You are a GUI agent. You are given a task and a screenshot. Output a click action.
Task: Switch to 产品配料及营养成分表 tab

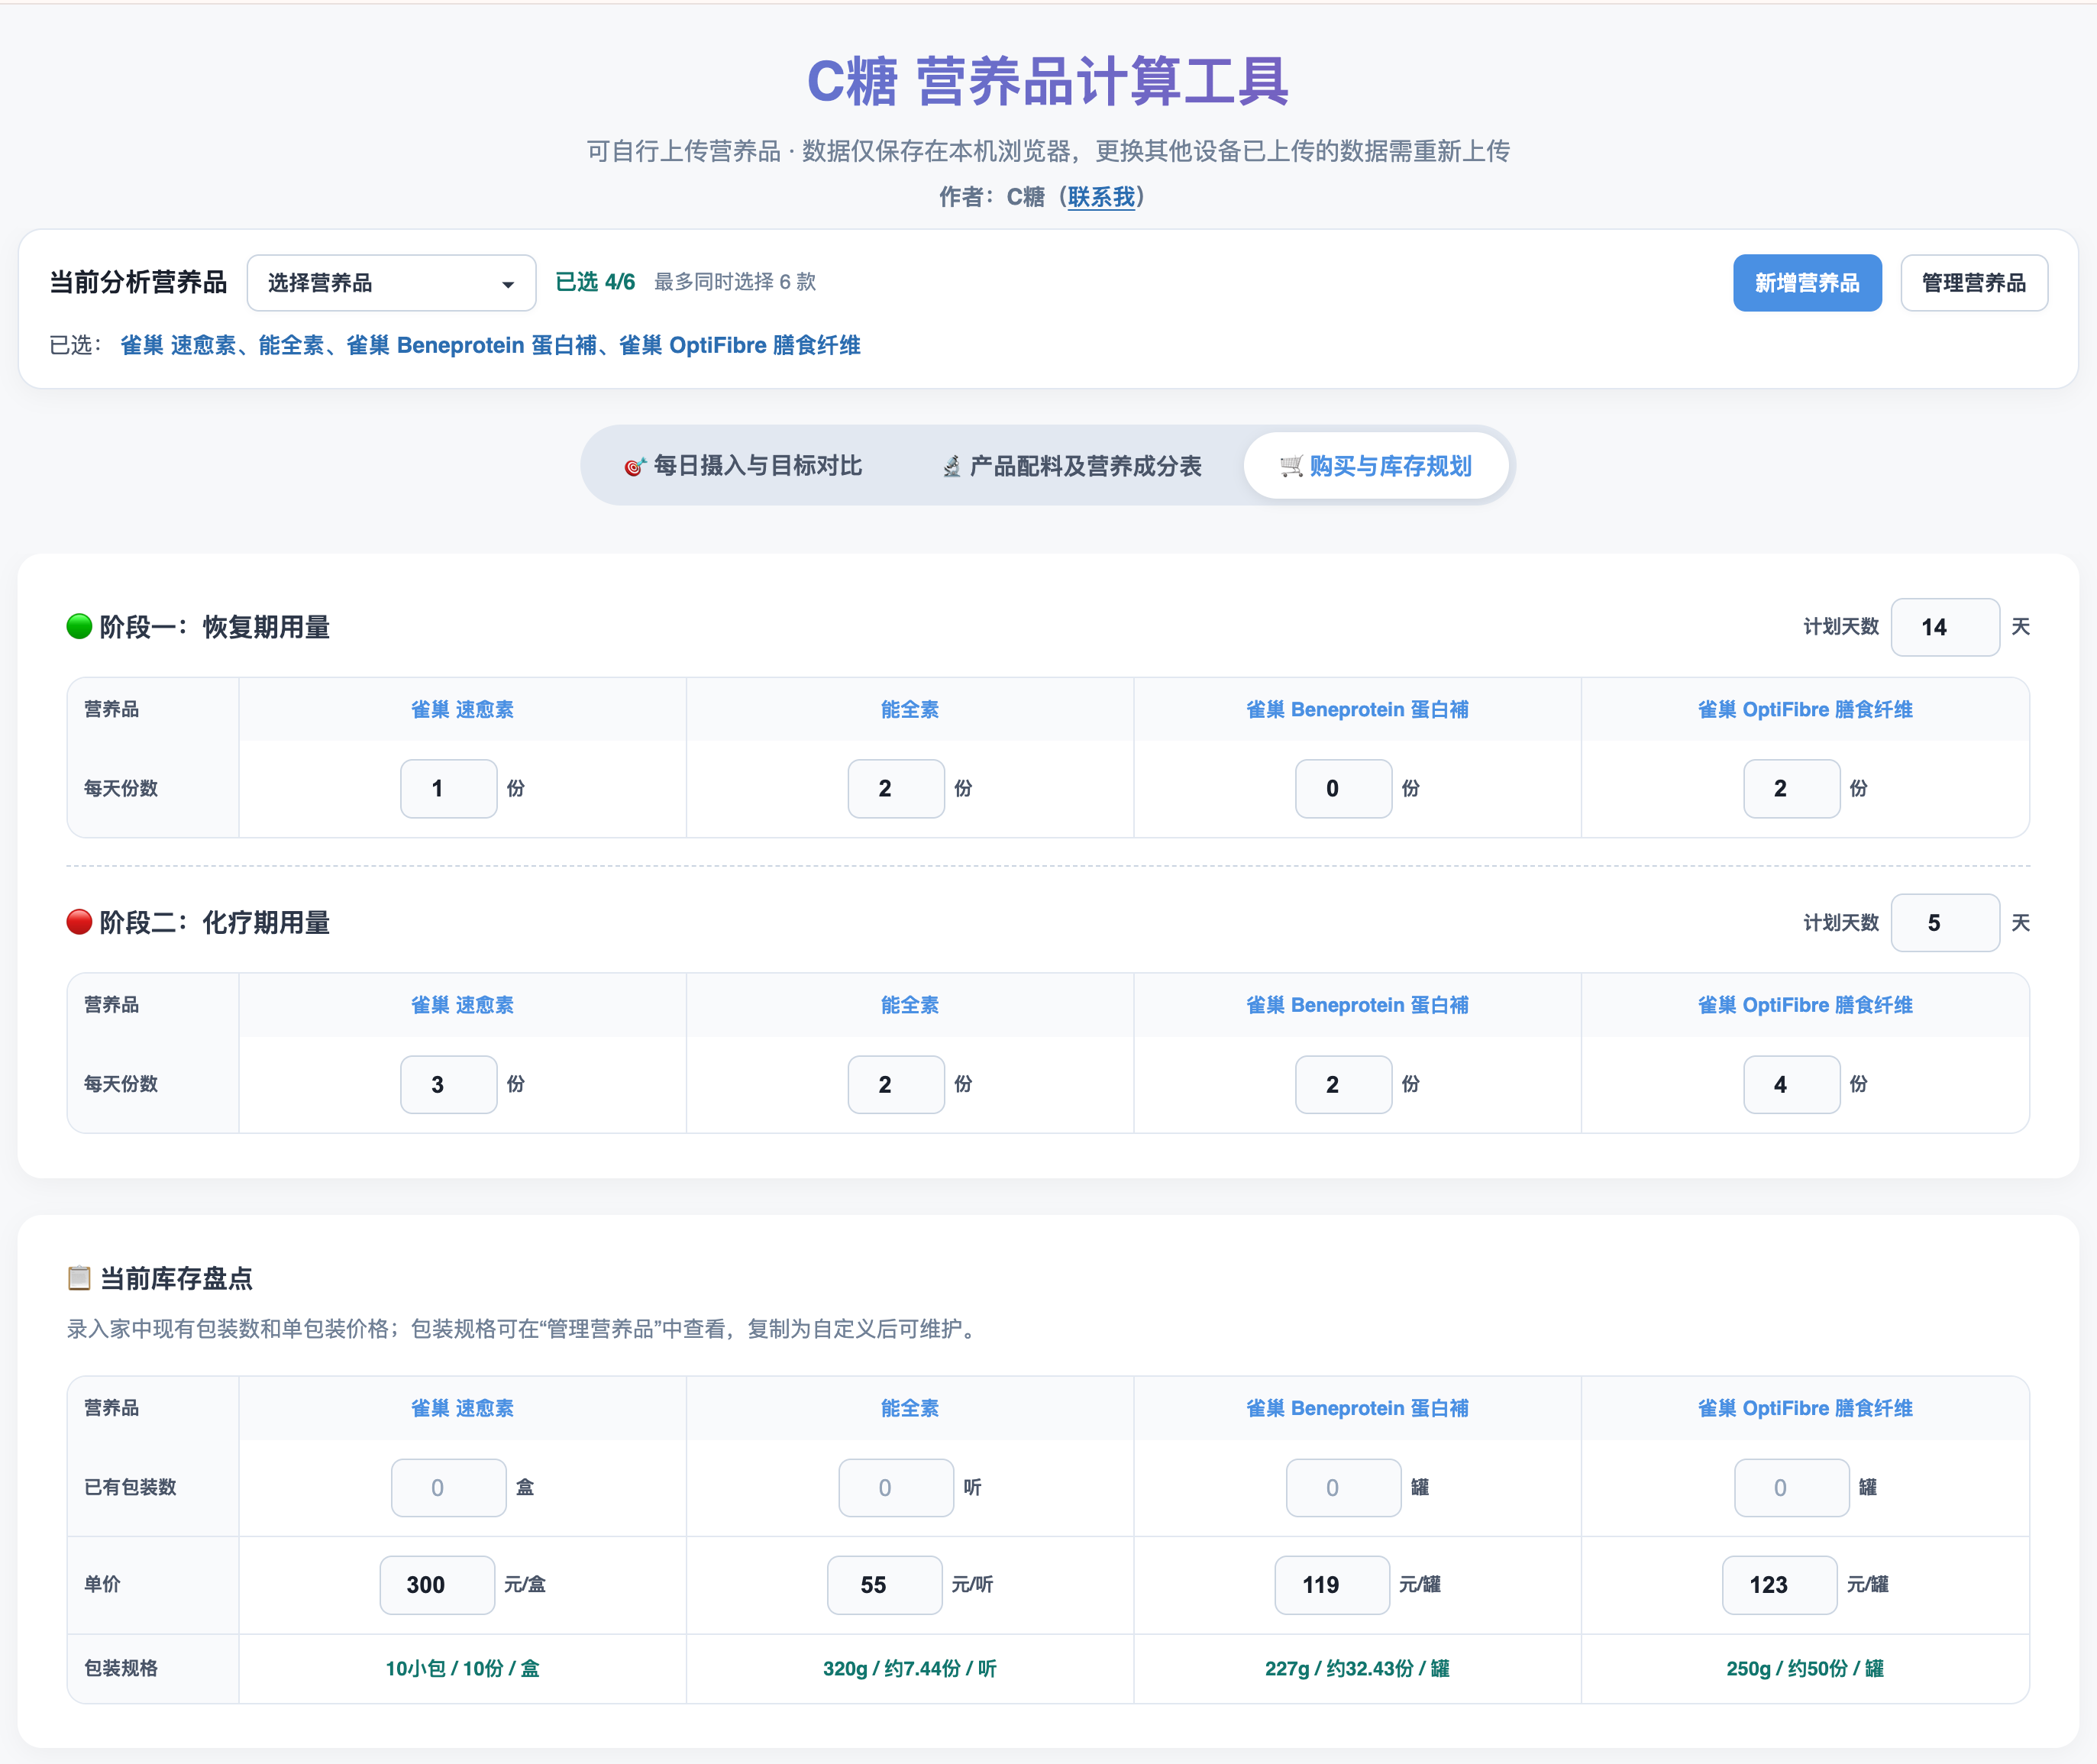pos(1072,466)
